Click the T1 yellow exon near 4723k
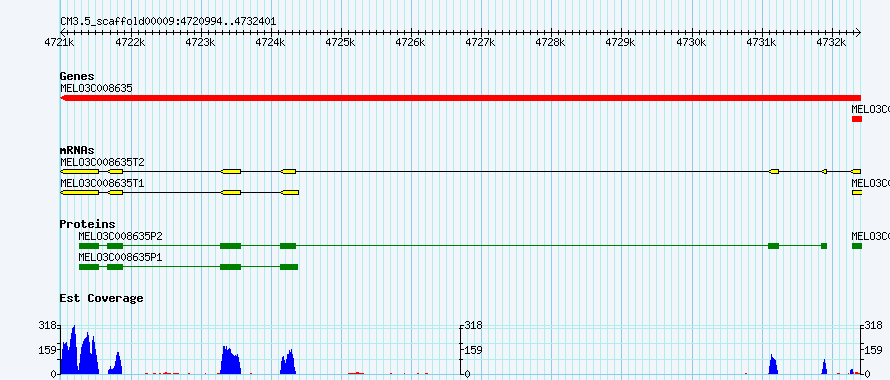This screenshot has height=380, width=890. [231, 193]
